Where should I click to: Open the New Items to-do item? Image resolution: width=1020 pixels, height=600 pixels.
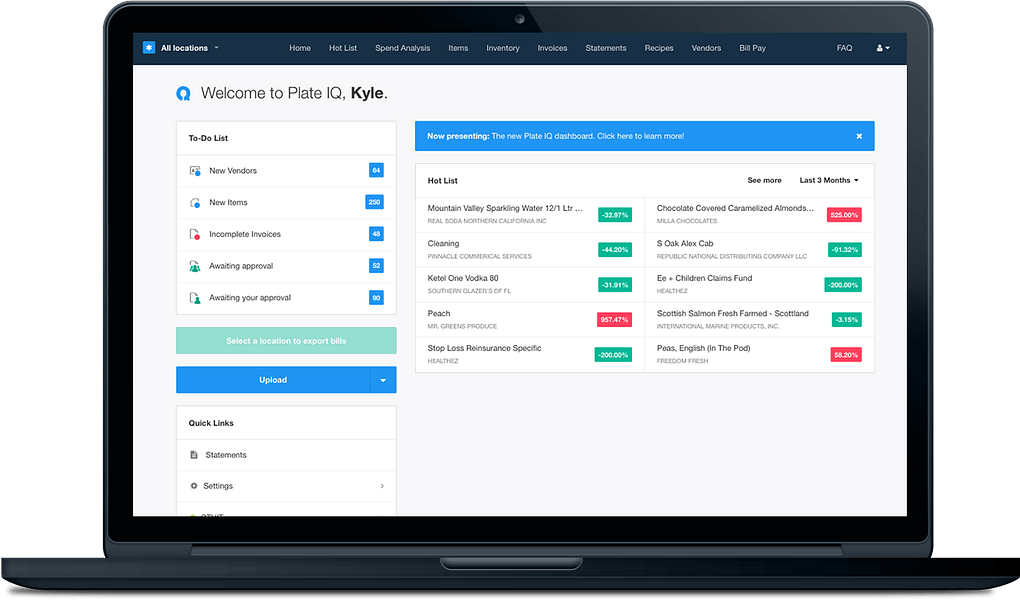(286, 202)
